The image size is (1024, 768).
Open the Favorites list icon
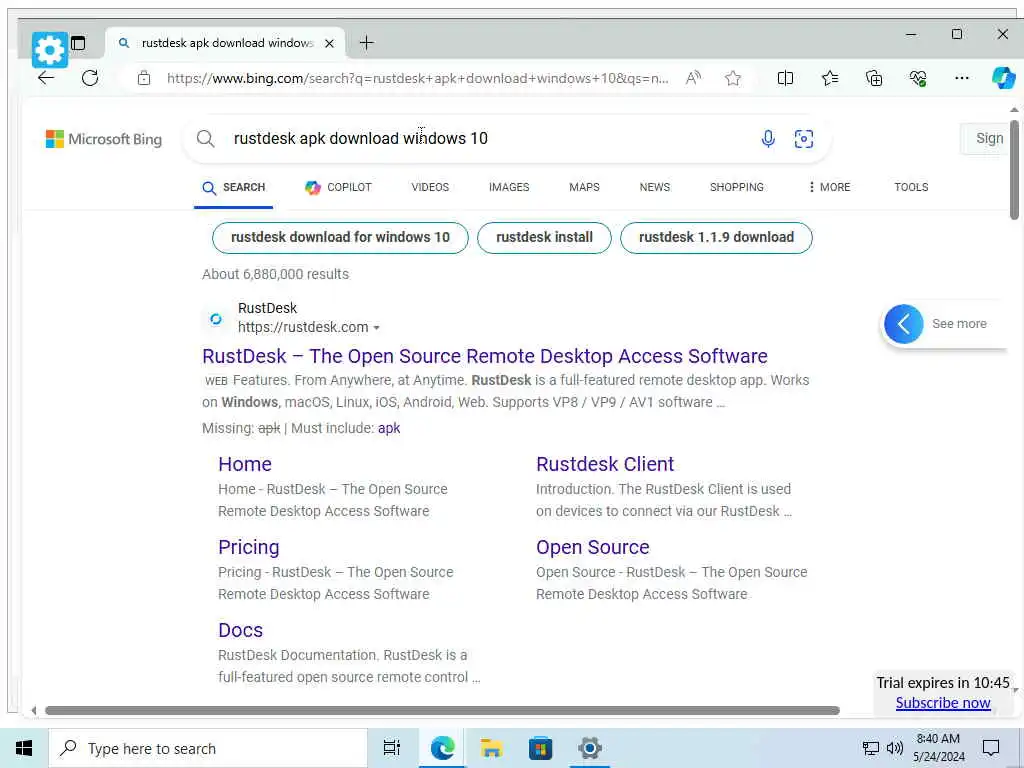click(x=830, y=78)
